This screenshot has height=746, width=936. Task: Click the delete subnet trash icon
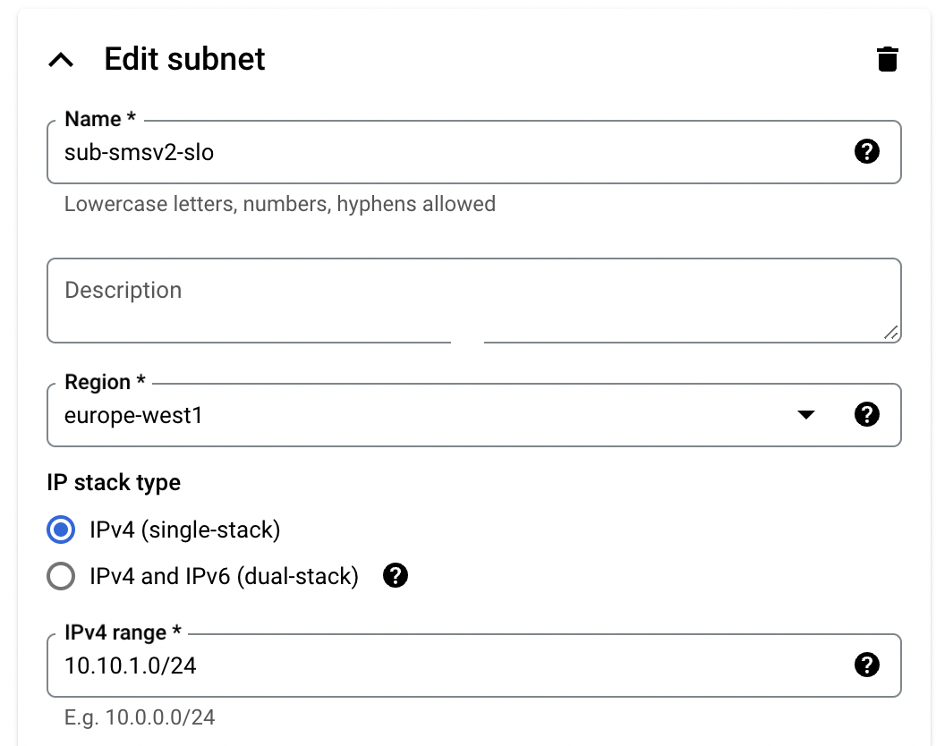point(888,59)
